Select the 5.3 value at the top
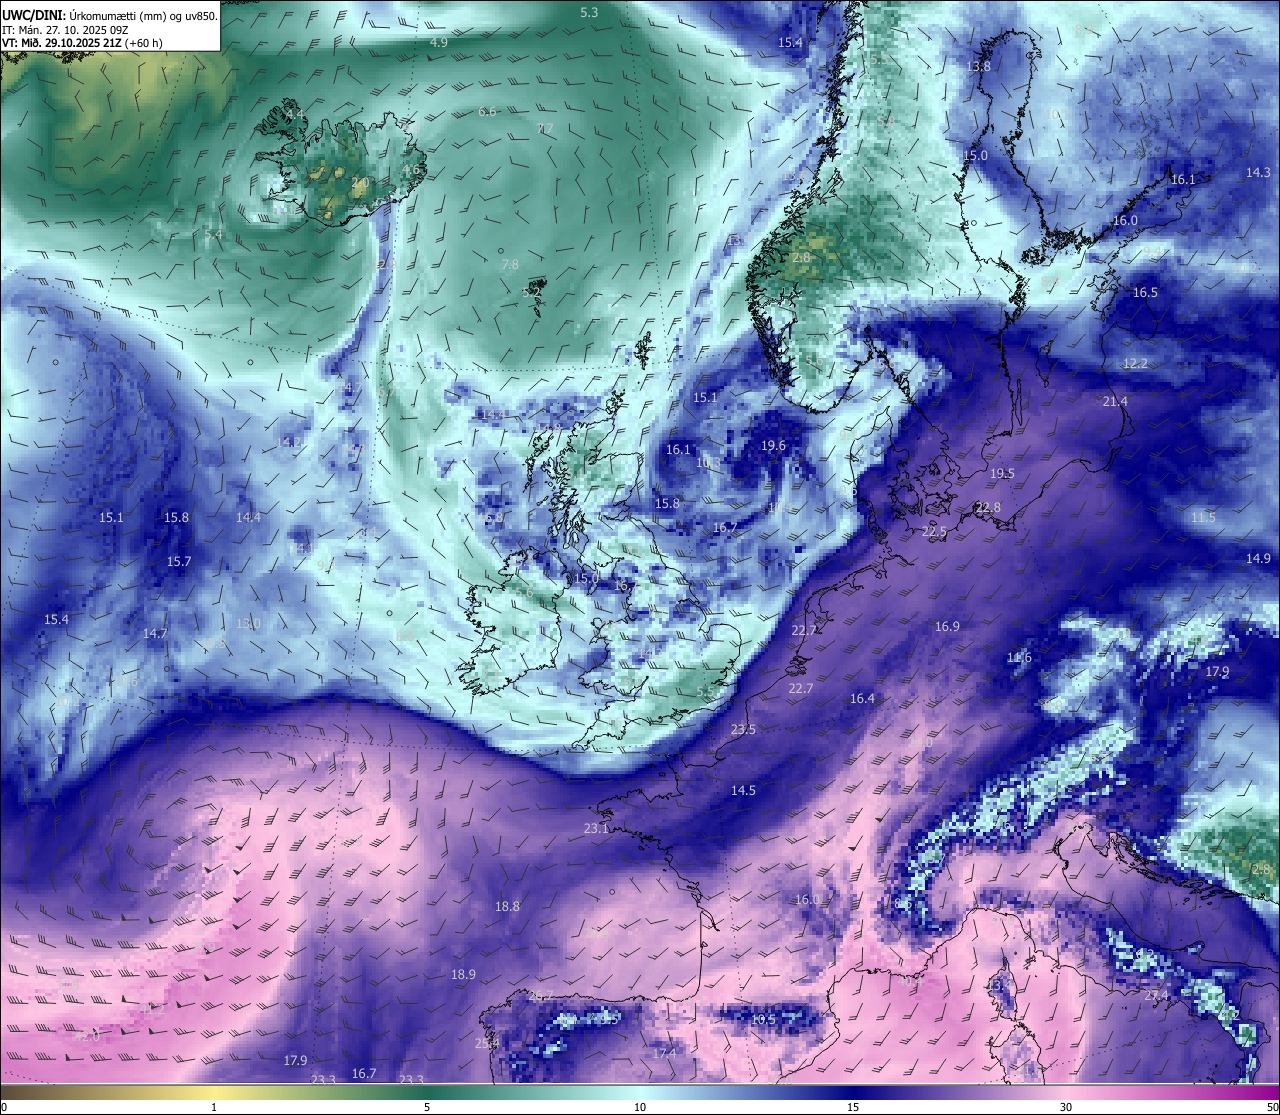Image resolution: width=1280 pixels, height=1115 pixels. pos(589,12)
